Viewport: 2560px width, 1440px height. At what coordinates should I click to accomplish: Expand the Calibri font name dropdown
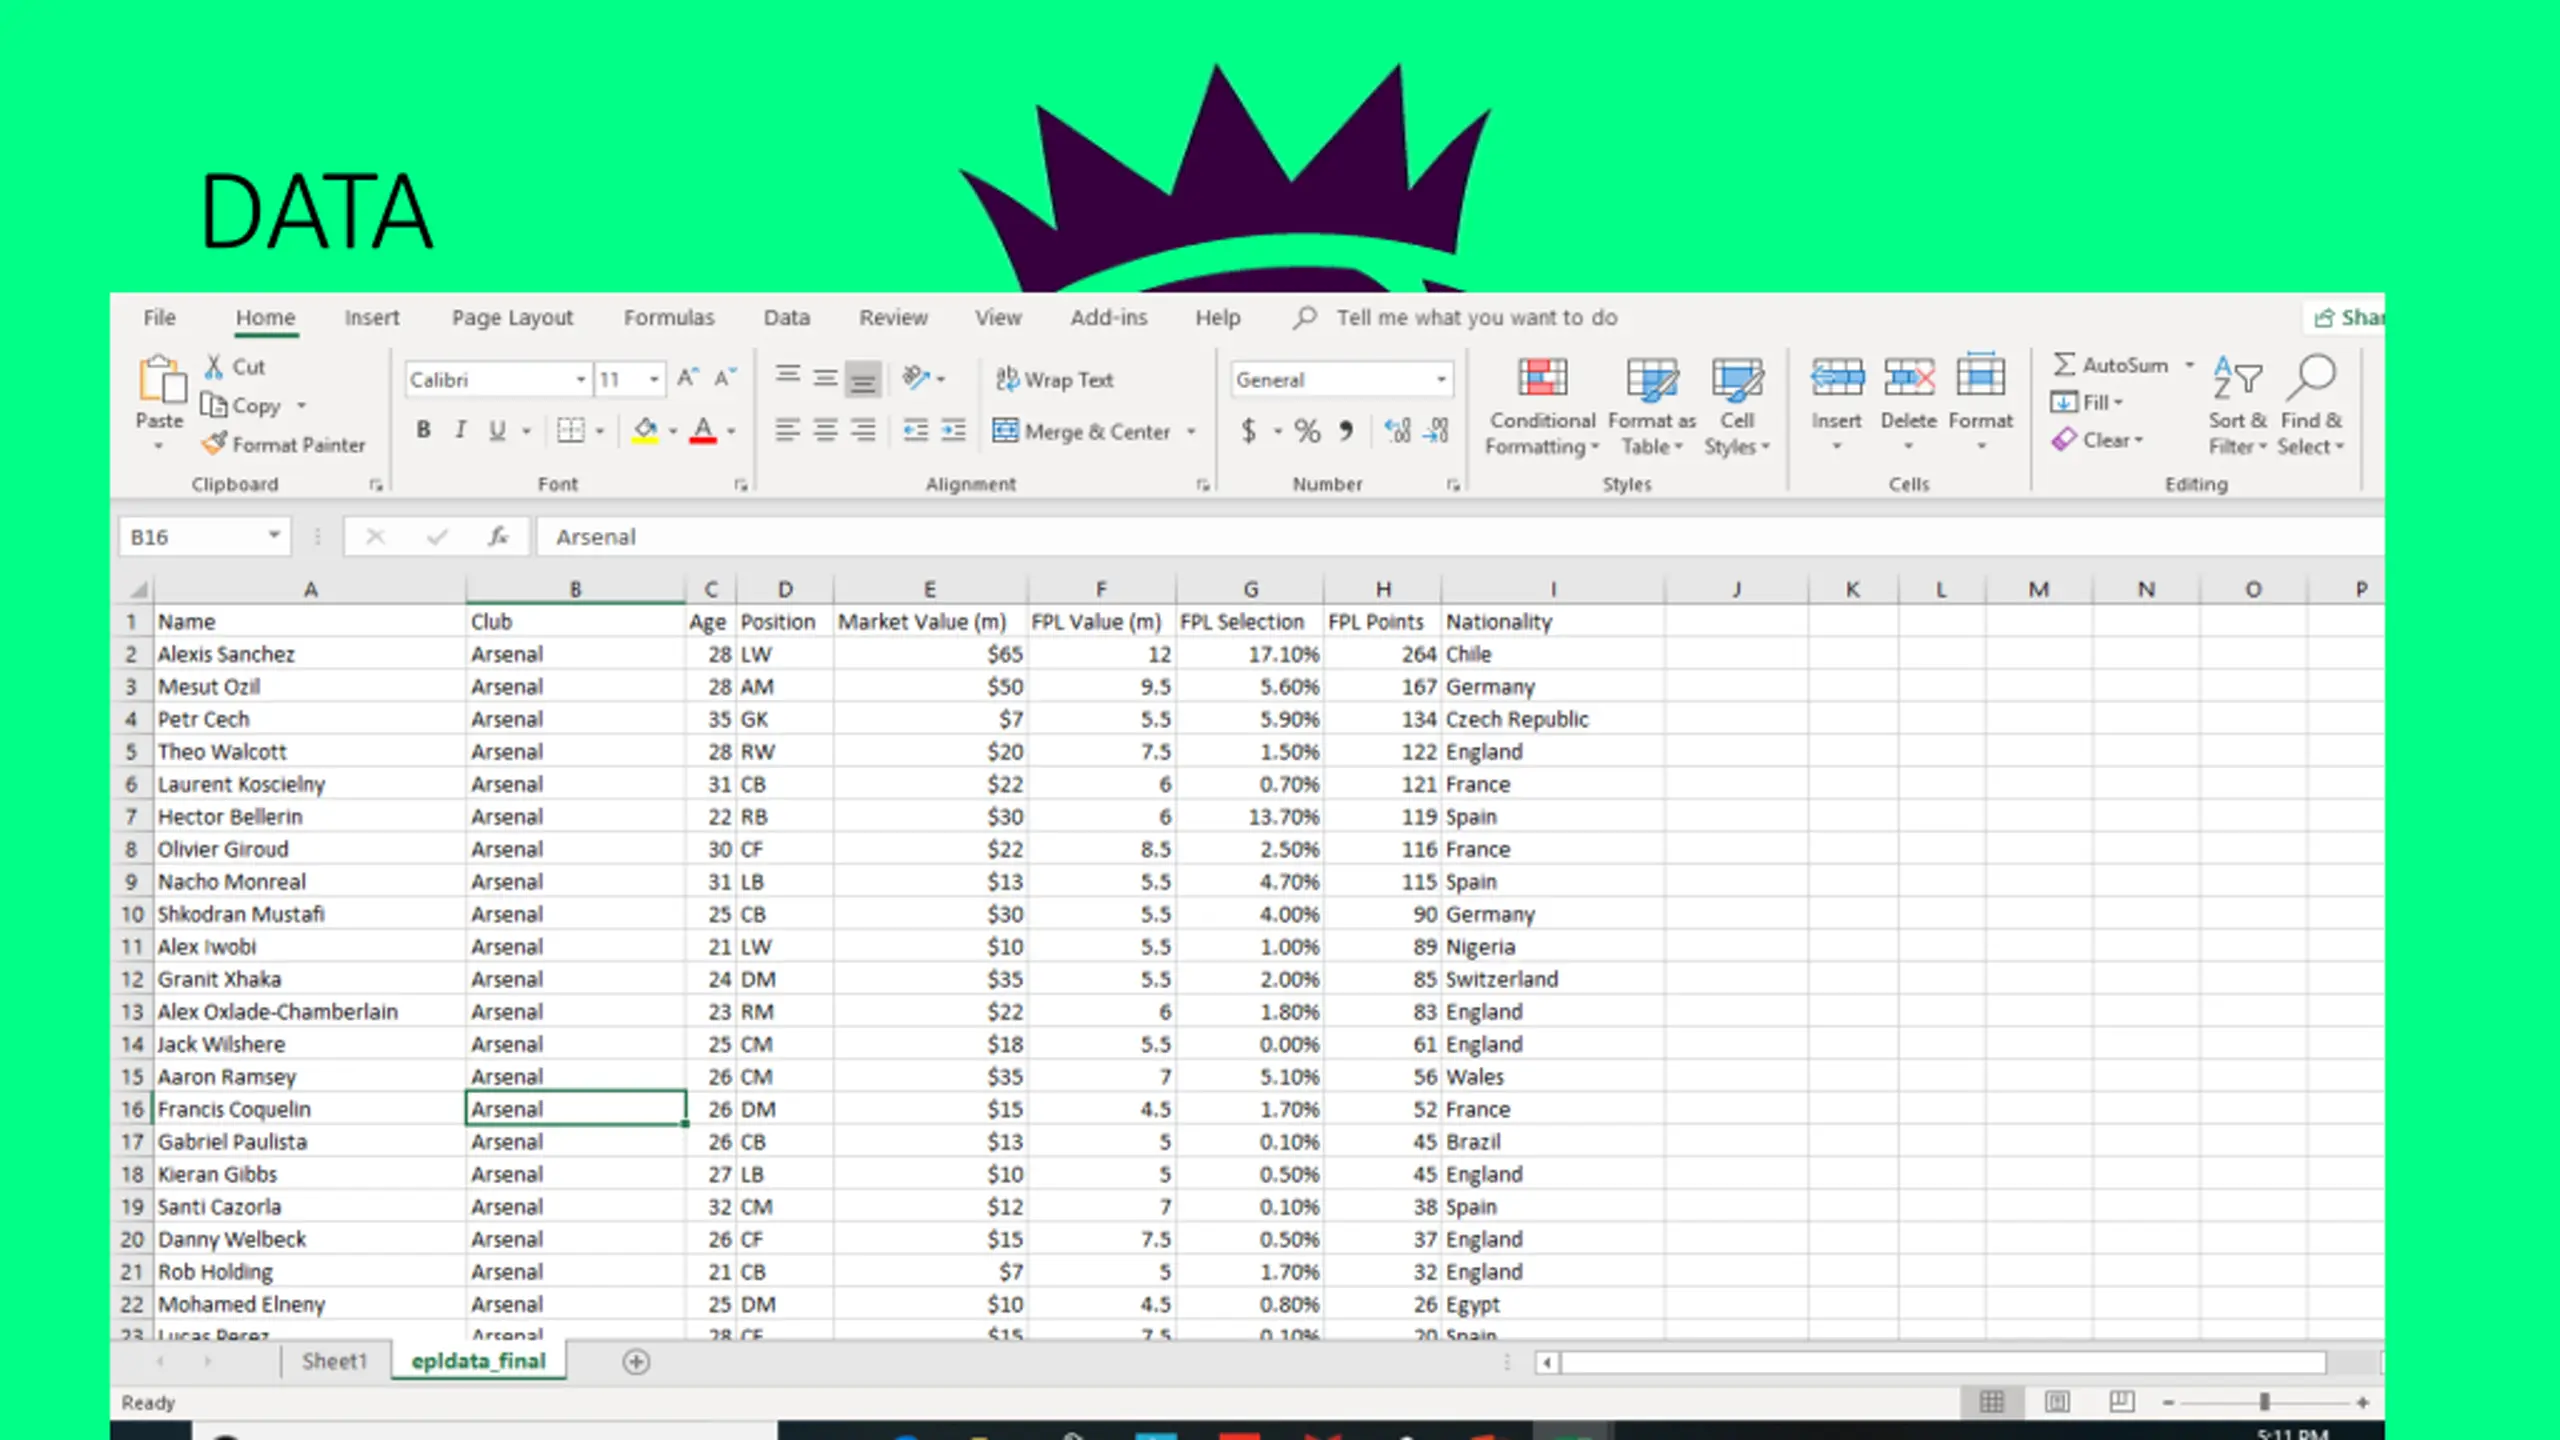click(580, 380)
